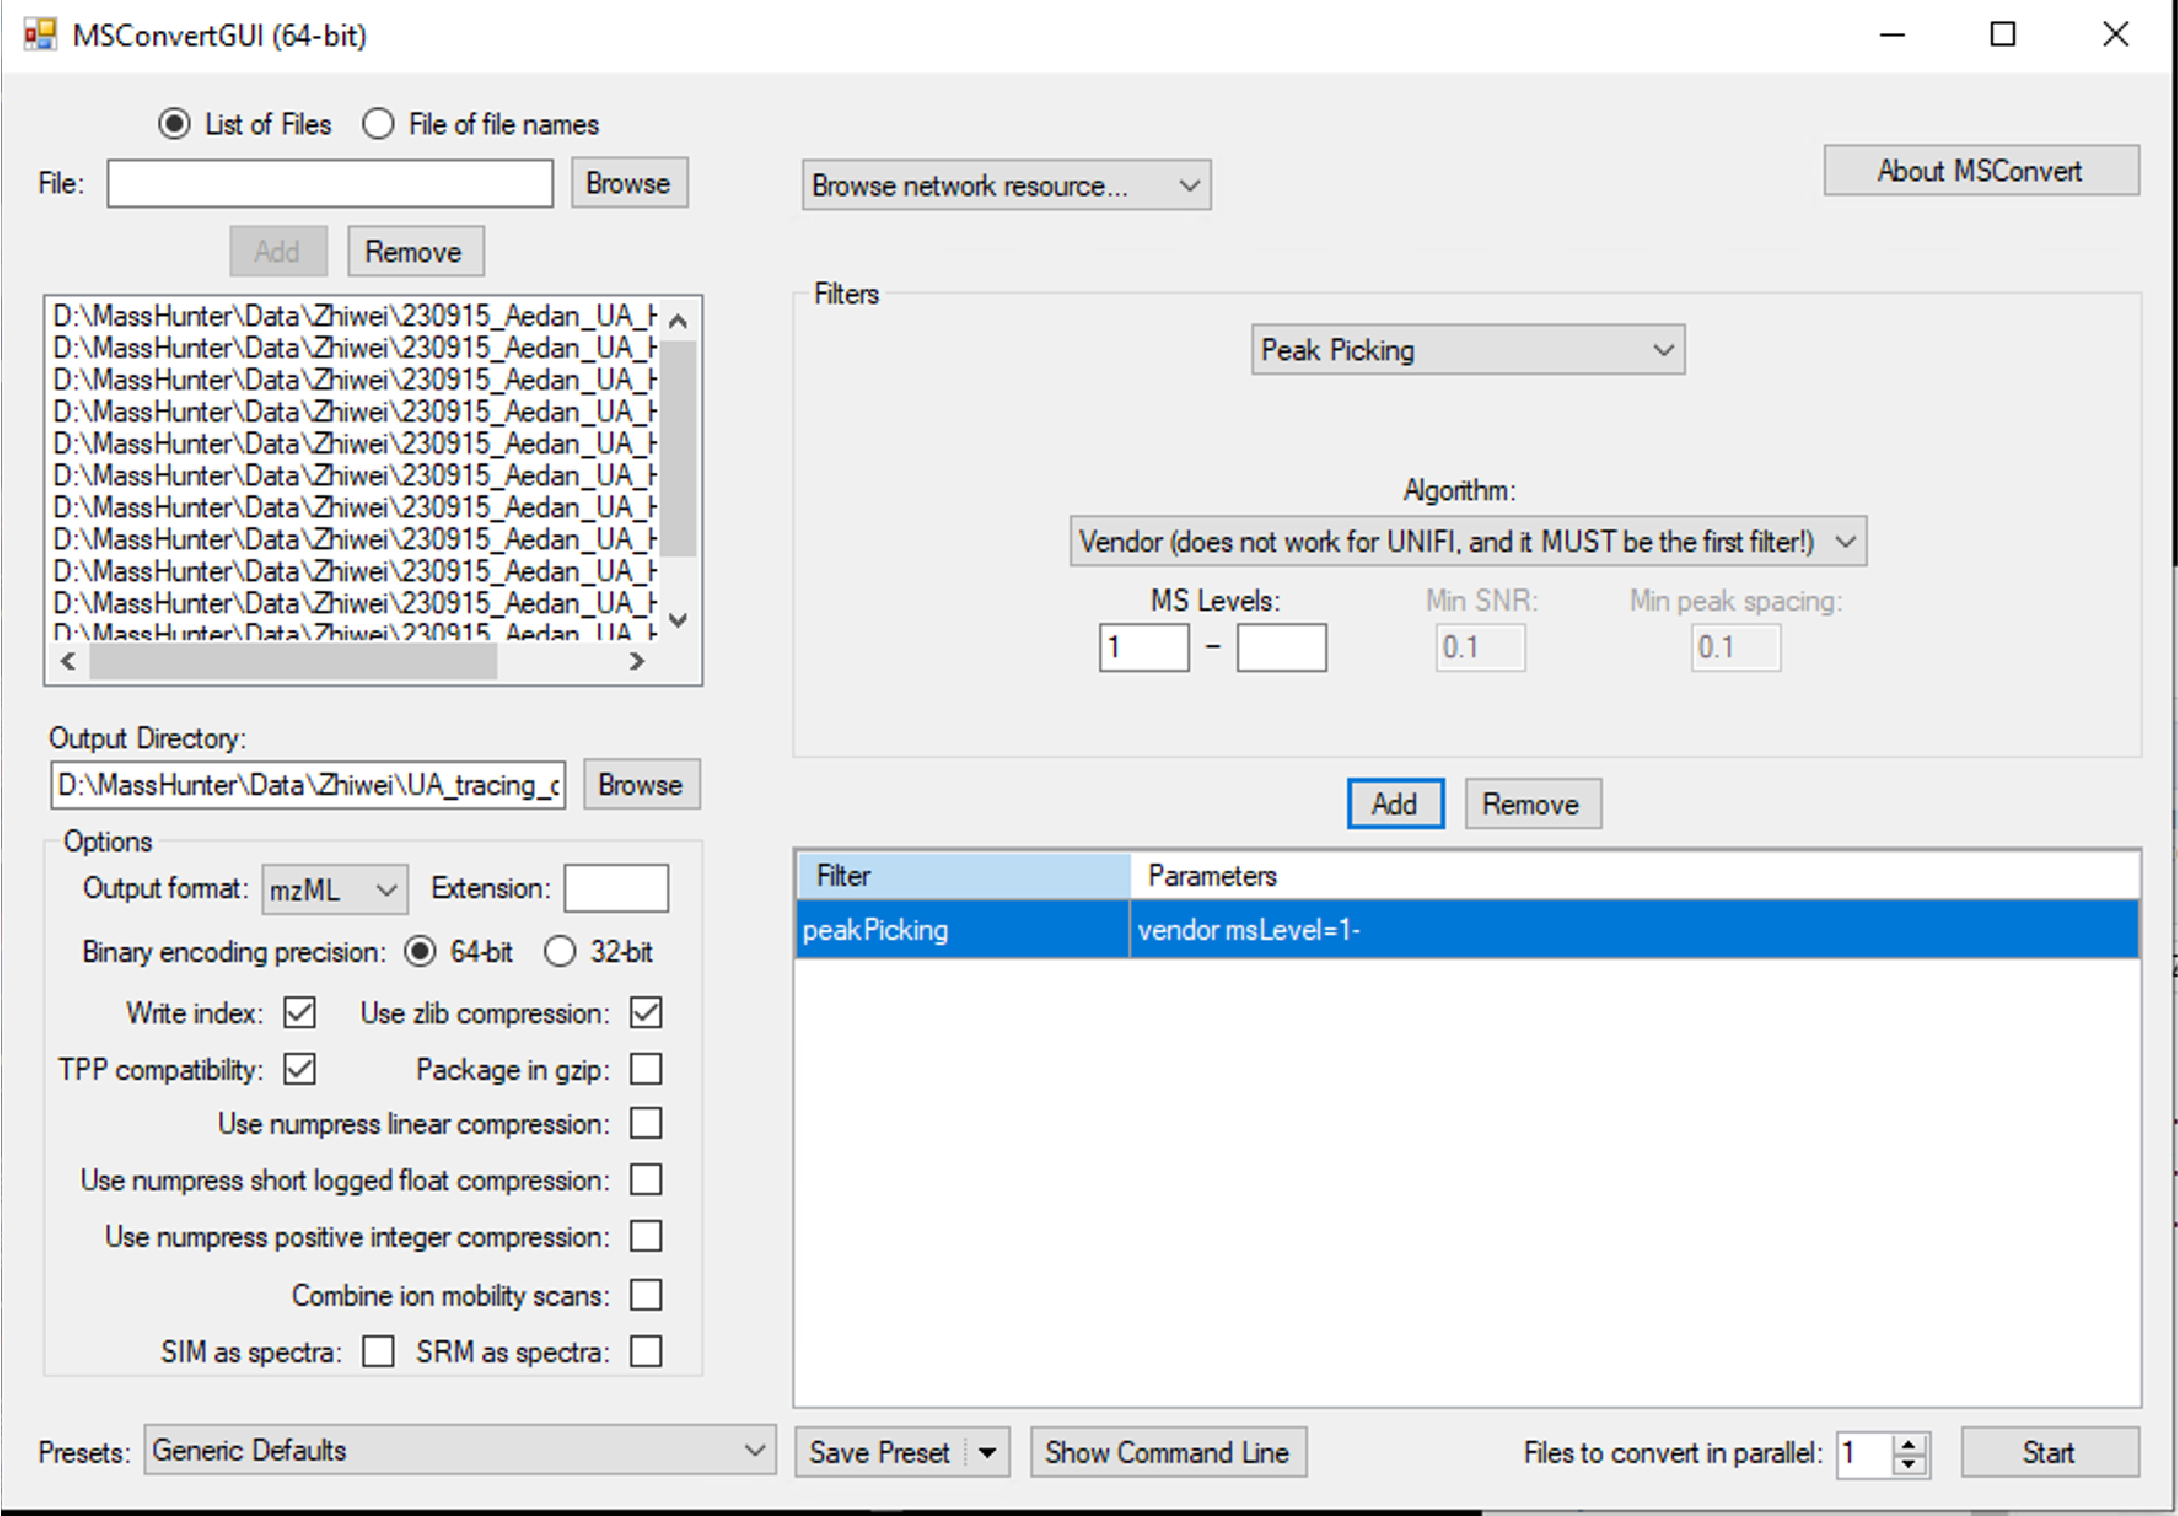The height and width of the screenshot is (1516, 2178).
Task: Browse for the output directory
Action: [641, 785]
